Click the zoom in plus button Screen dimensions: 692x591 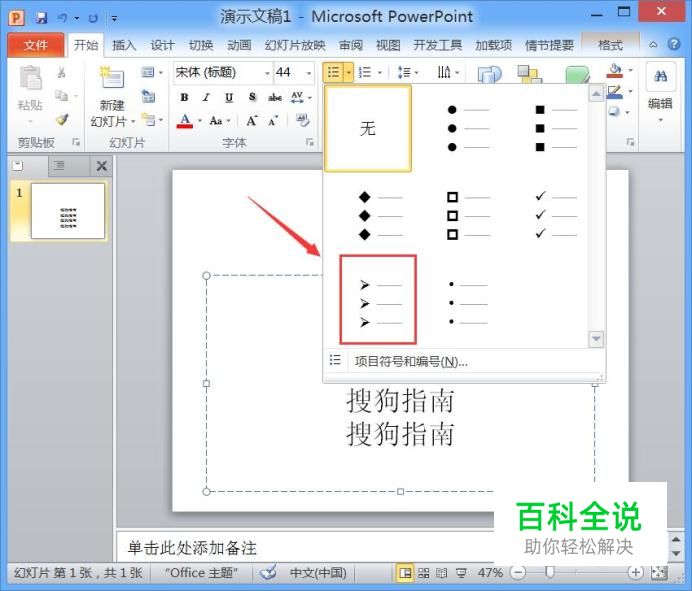click(x=636, y=573)
